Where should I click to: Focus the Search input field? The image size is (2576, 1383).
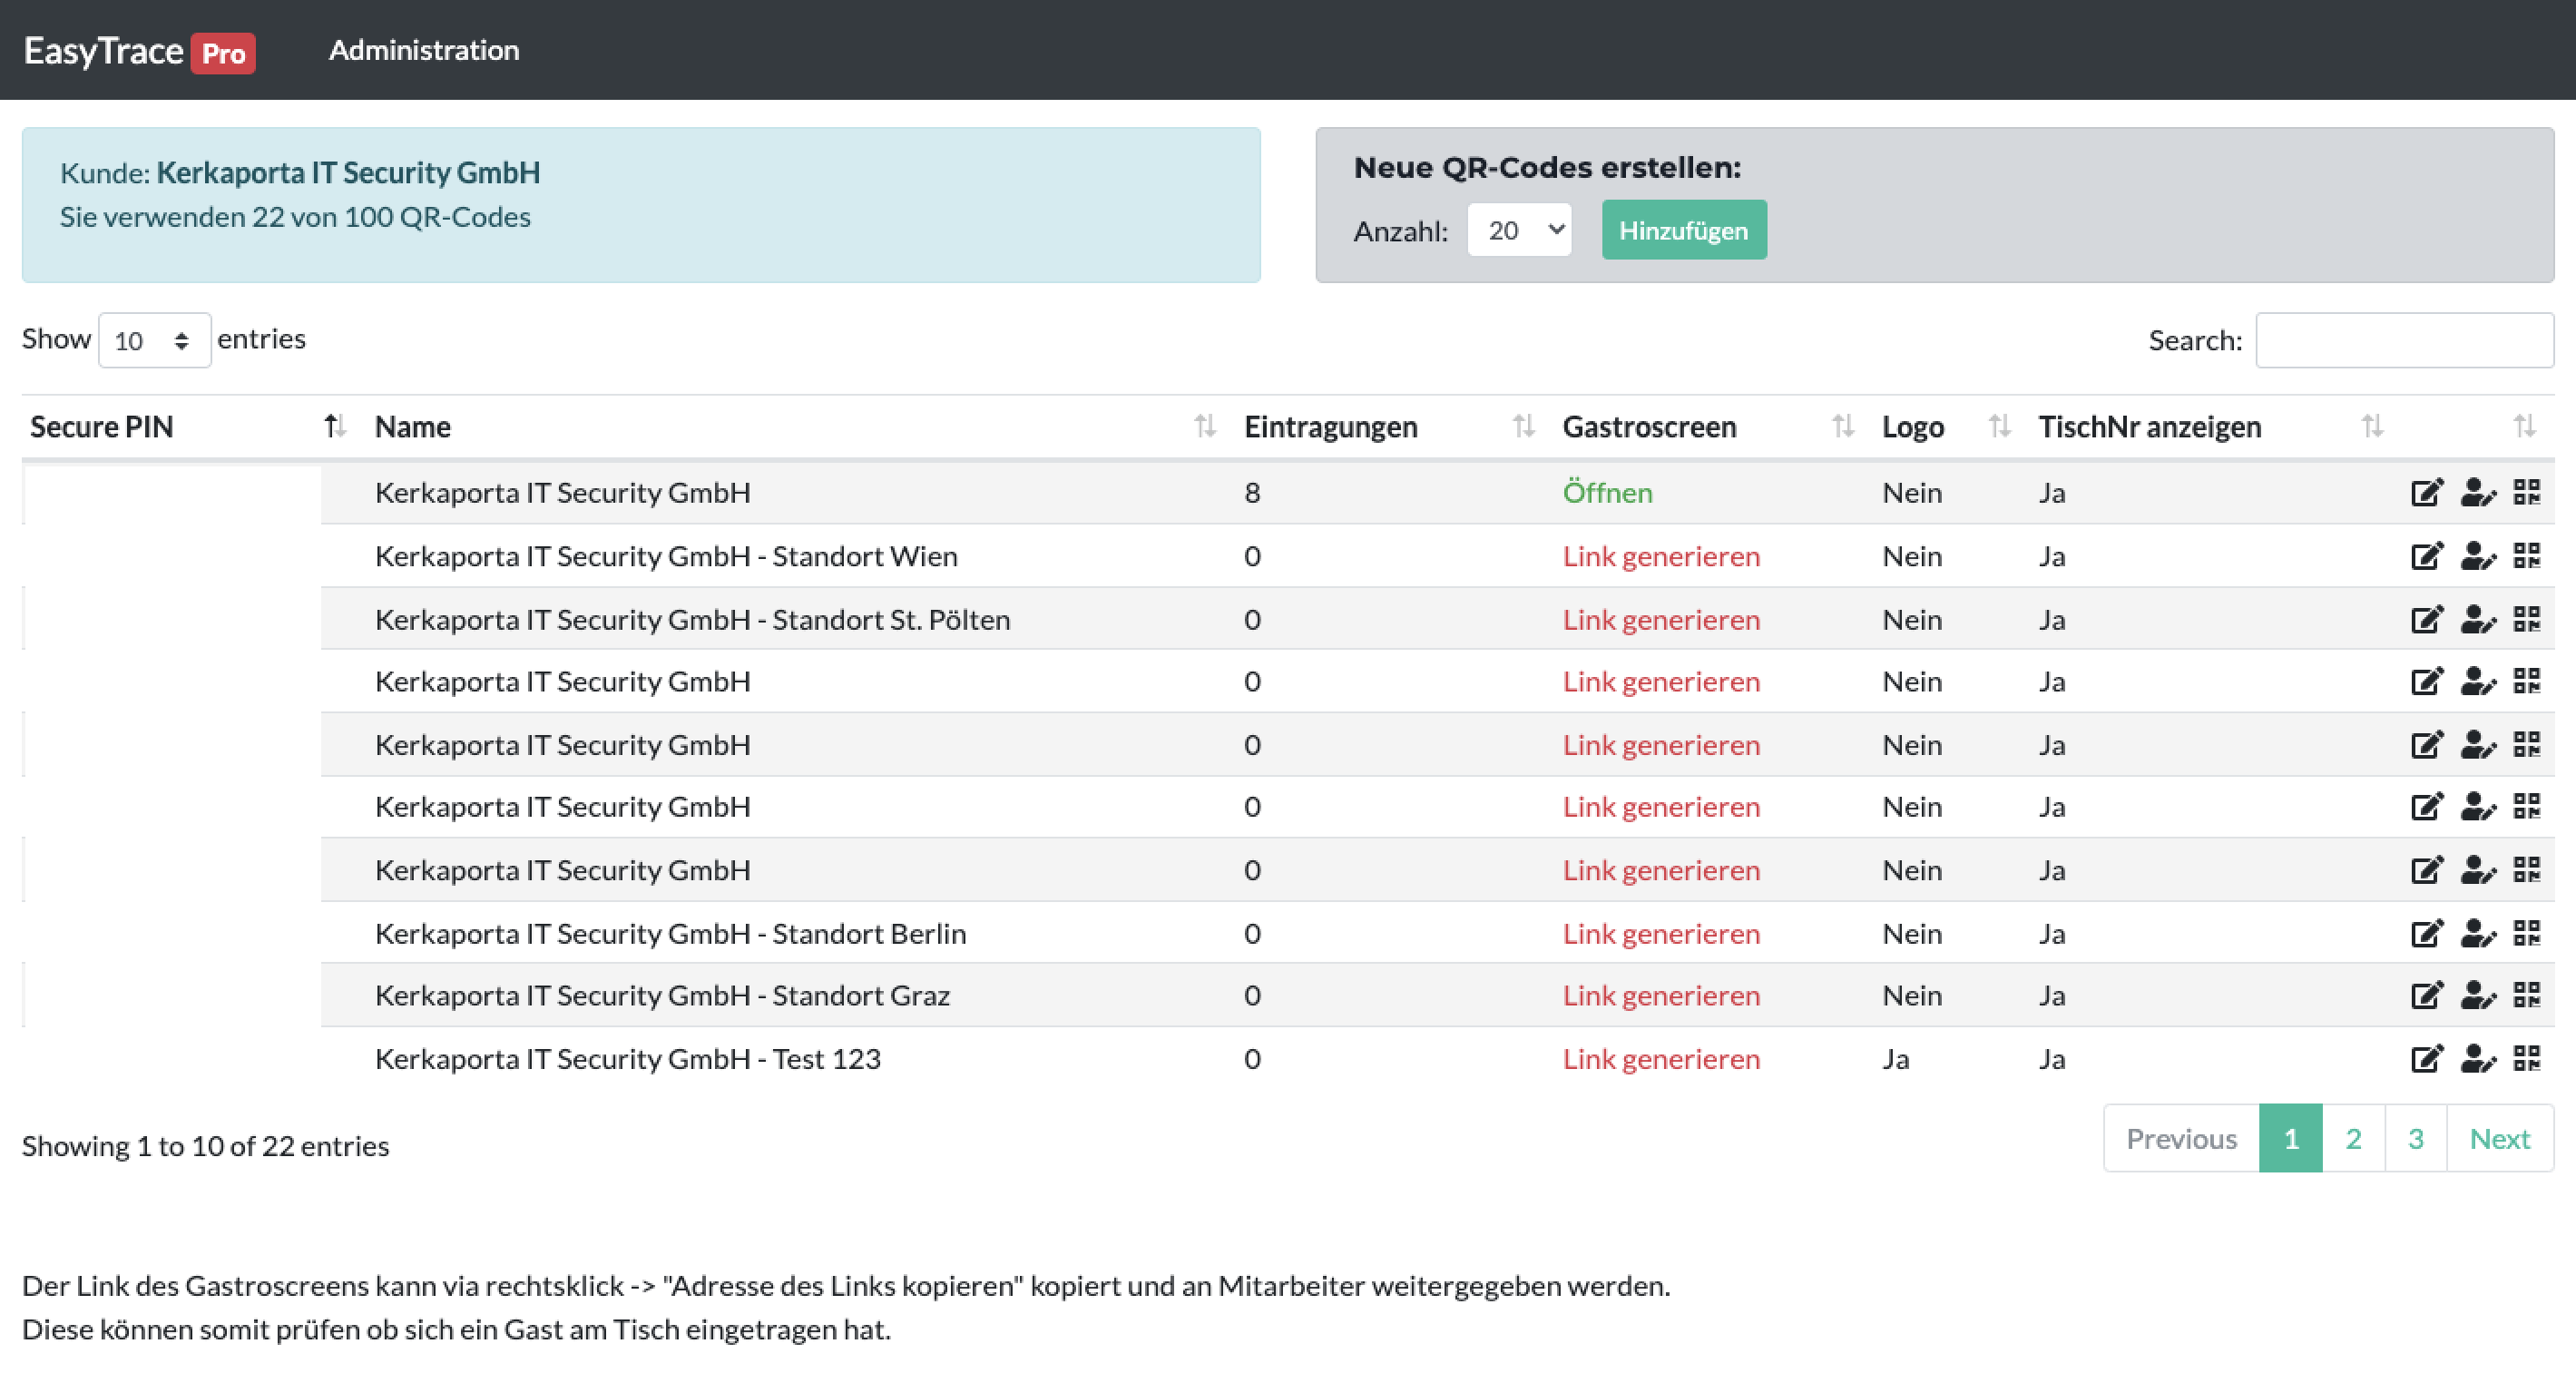point(2404,340)
